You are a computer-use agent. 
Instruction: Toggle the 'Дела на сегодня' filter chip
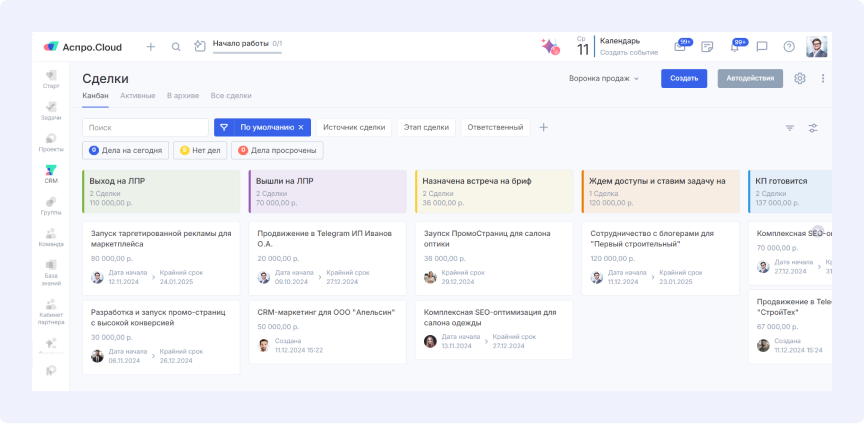[125, 150]
